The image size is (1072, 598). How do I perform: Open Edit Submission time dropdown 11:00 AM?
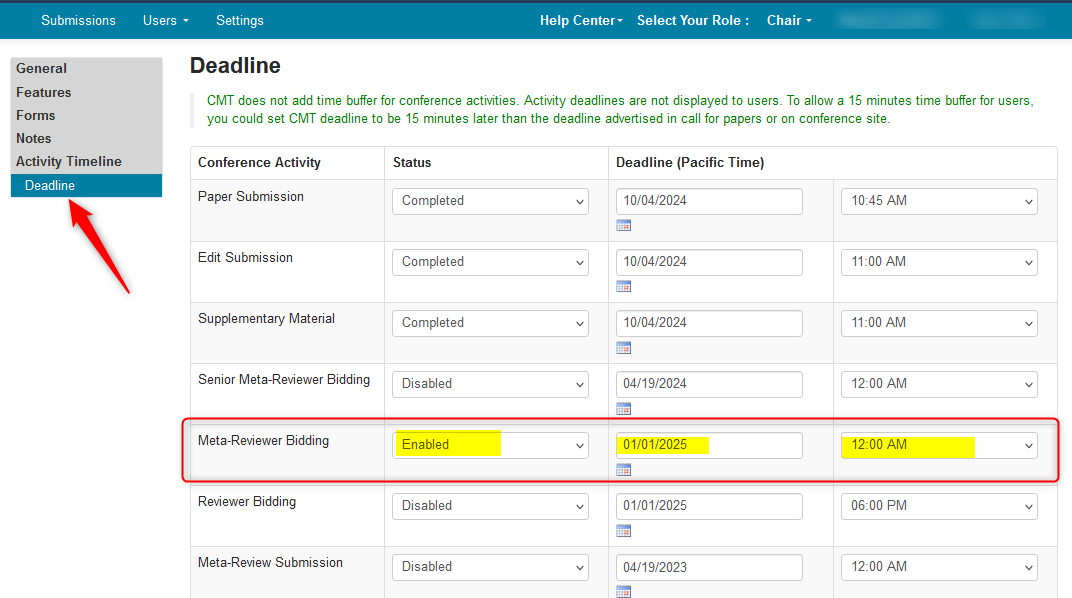[939, 262]
